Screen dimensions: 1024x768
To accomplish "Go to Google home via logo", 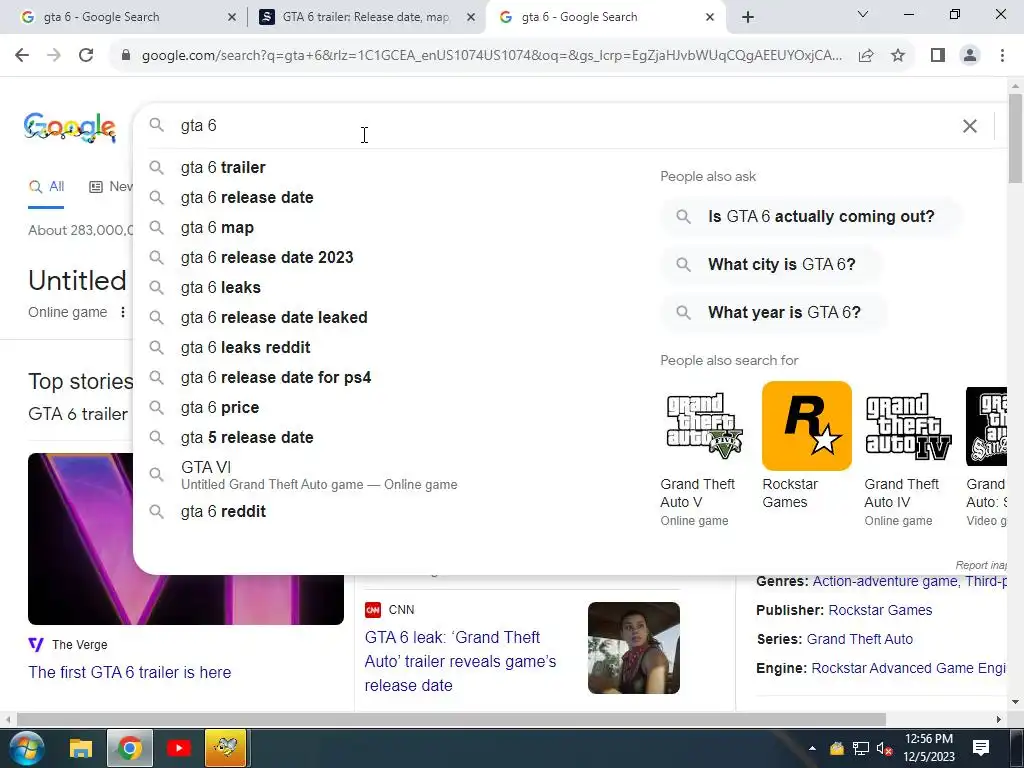I will pos(70,127).
